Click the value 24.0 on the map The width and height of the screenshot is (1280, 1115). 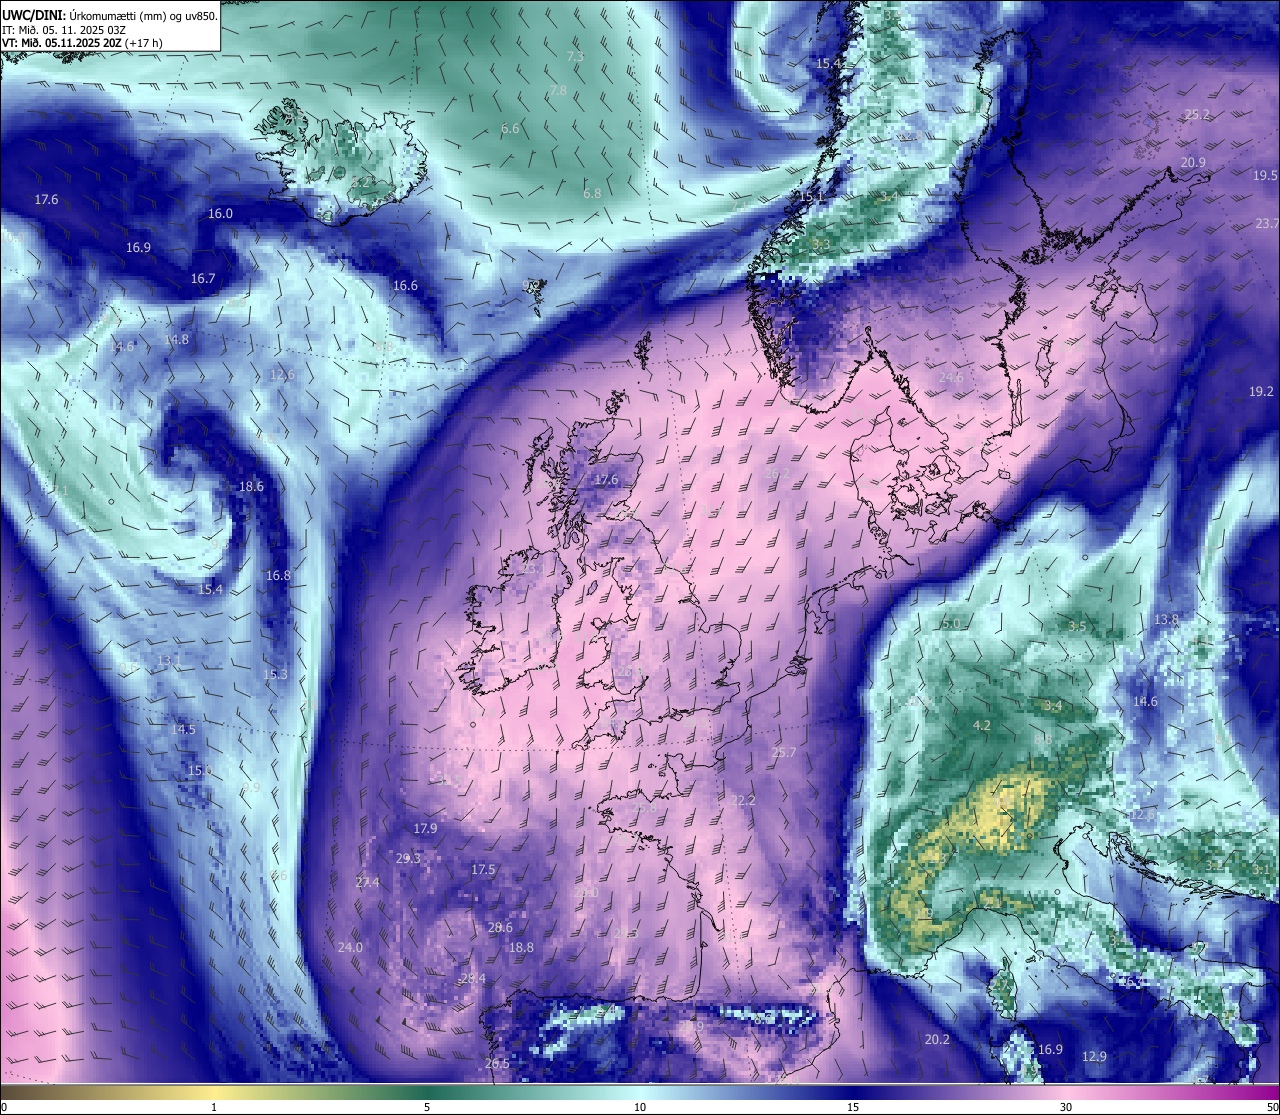click(x=350, y=948)
